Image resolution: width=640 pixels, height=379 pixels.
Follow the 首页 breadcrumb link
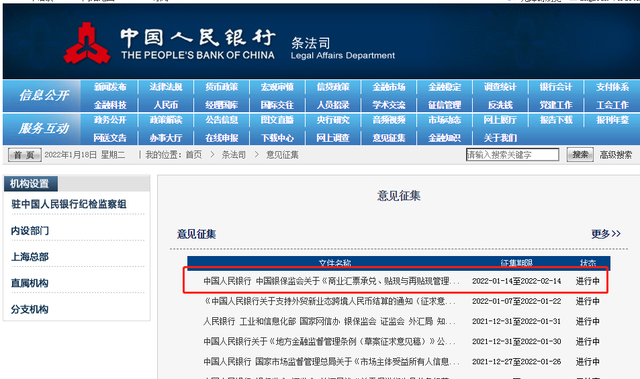193,155
